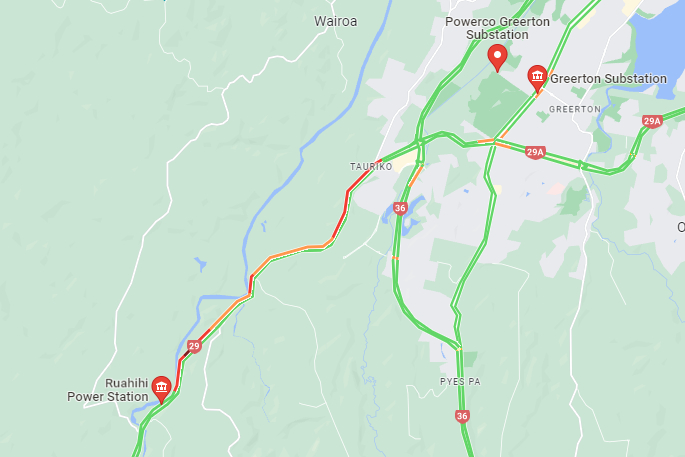Click the Greerton suburb label
This screenshot has height=457, width=685.
pos(575,109)
